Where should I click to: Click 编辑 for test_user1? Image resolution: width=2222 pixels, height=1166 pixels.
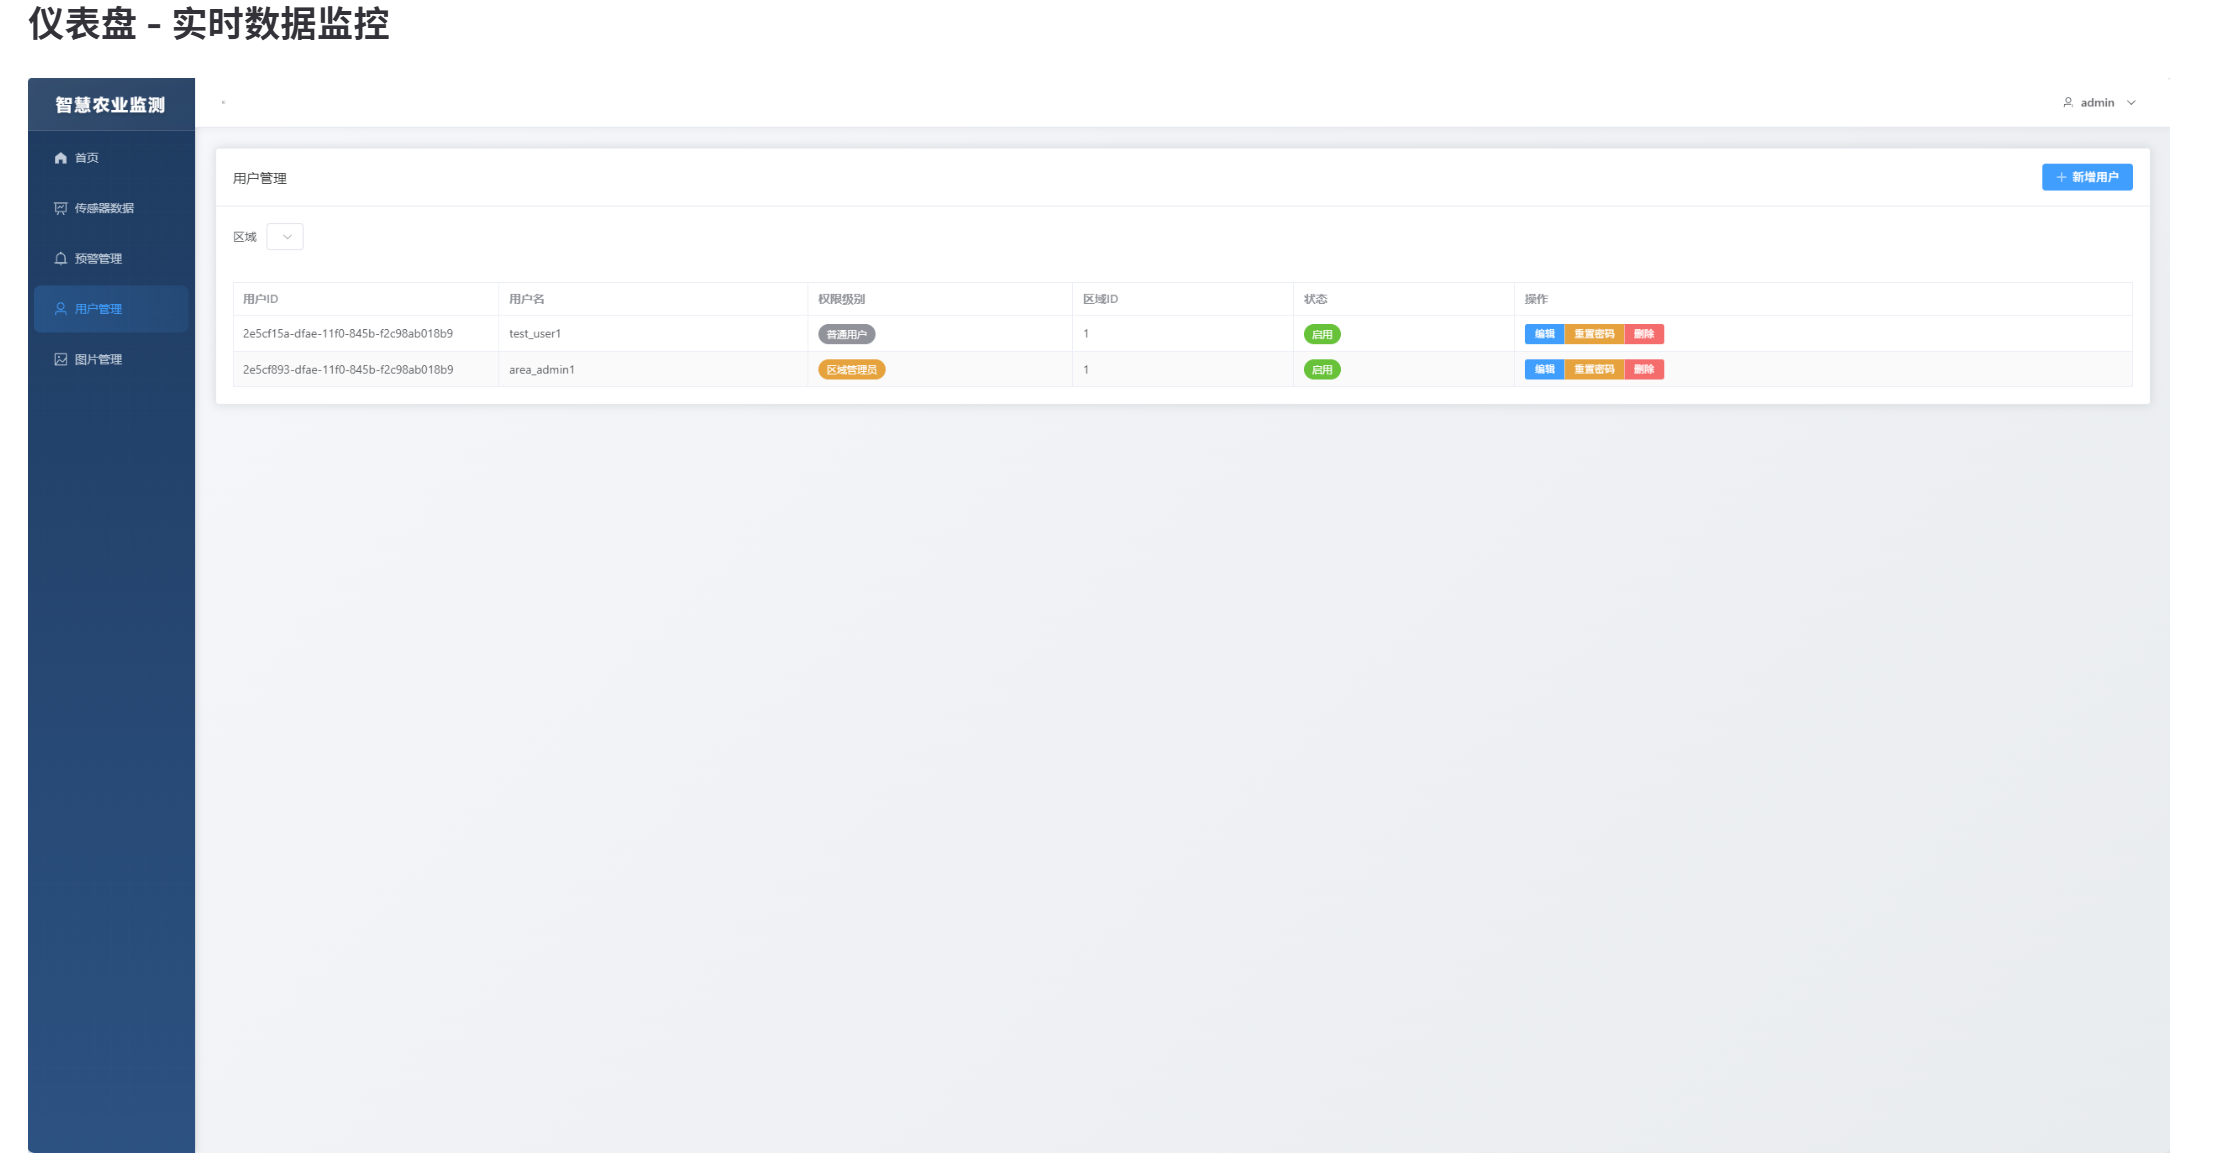pos(1544,334)
